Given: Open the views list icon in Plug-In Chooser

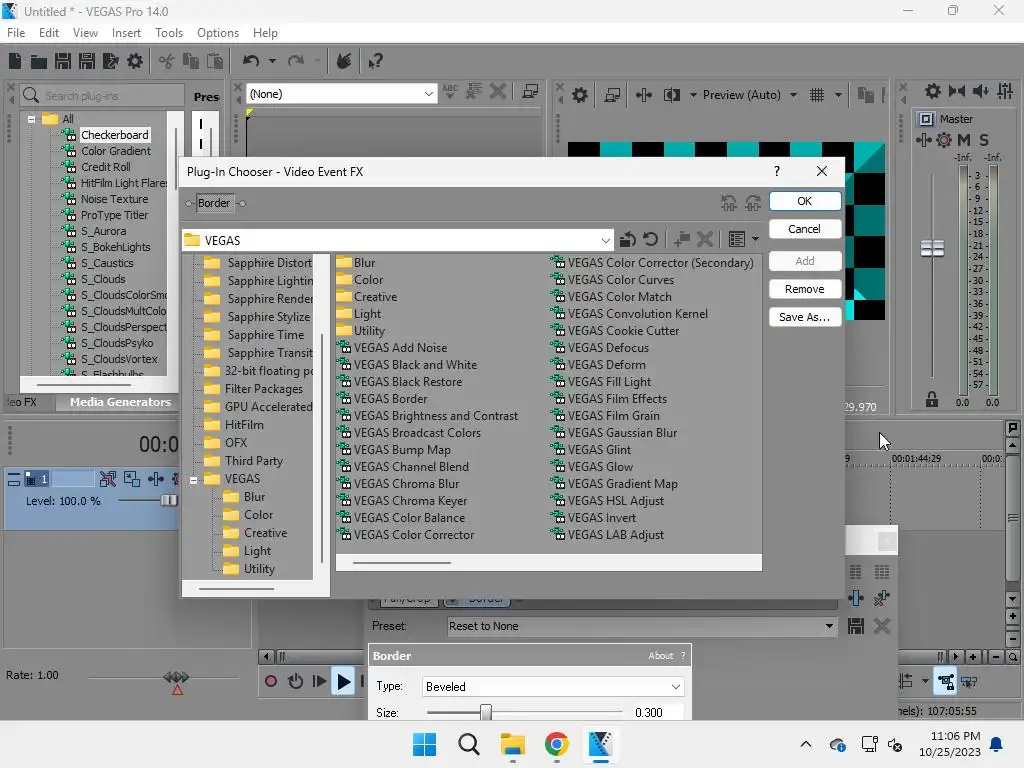Looking at the screenshot, I should [x=737, y=240].
